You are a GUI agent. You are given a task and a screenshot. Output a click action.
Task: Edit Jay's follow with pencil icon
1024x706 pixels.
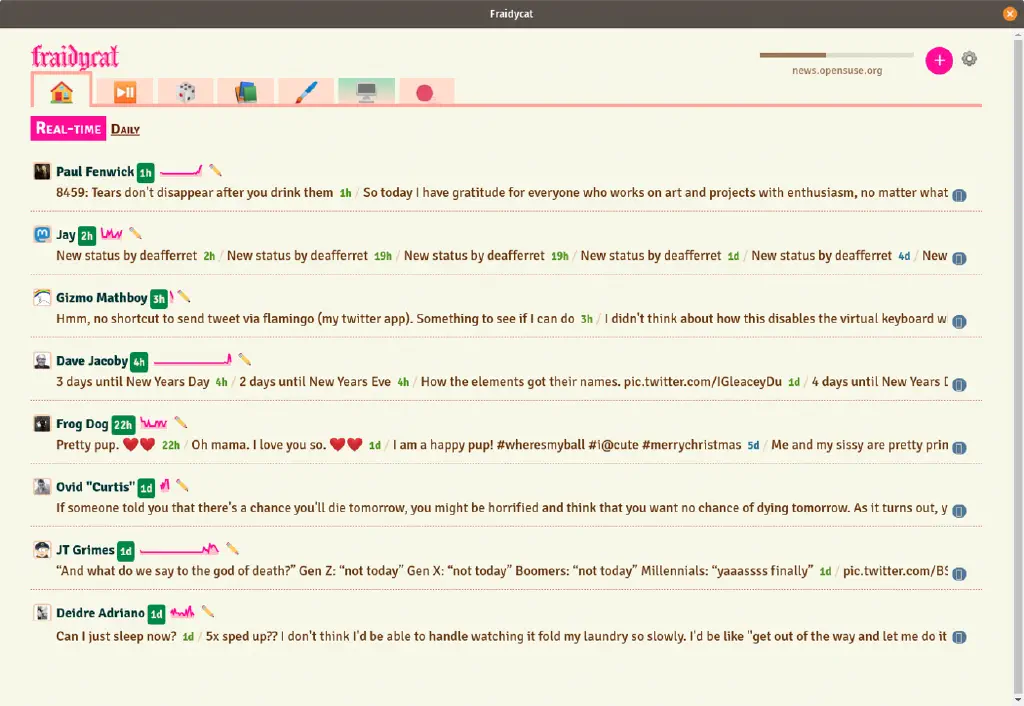(x=135, y=233)
